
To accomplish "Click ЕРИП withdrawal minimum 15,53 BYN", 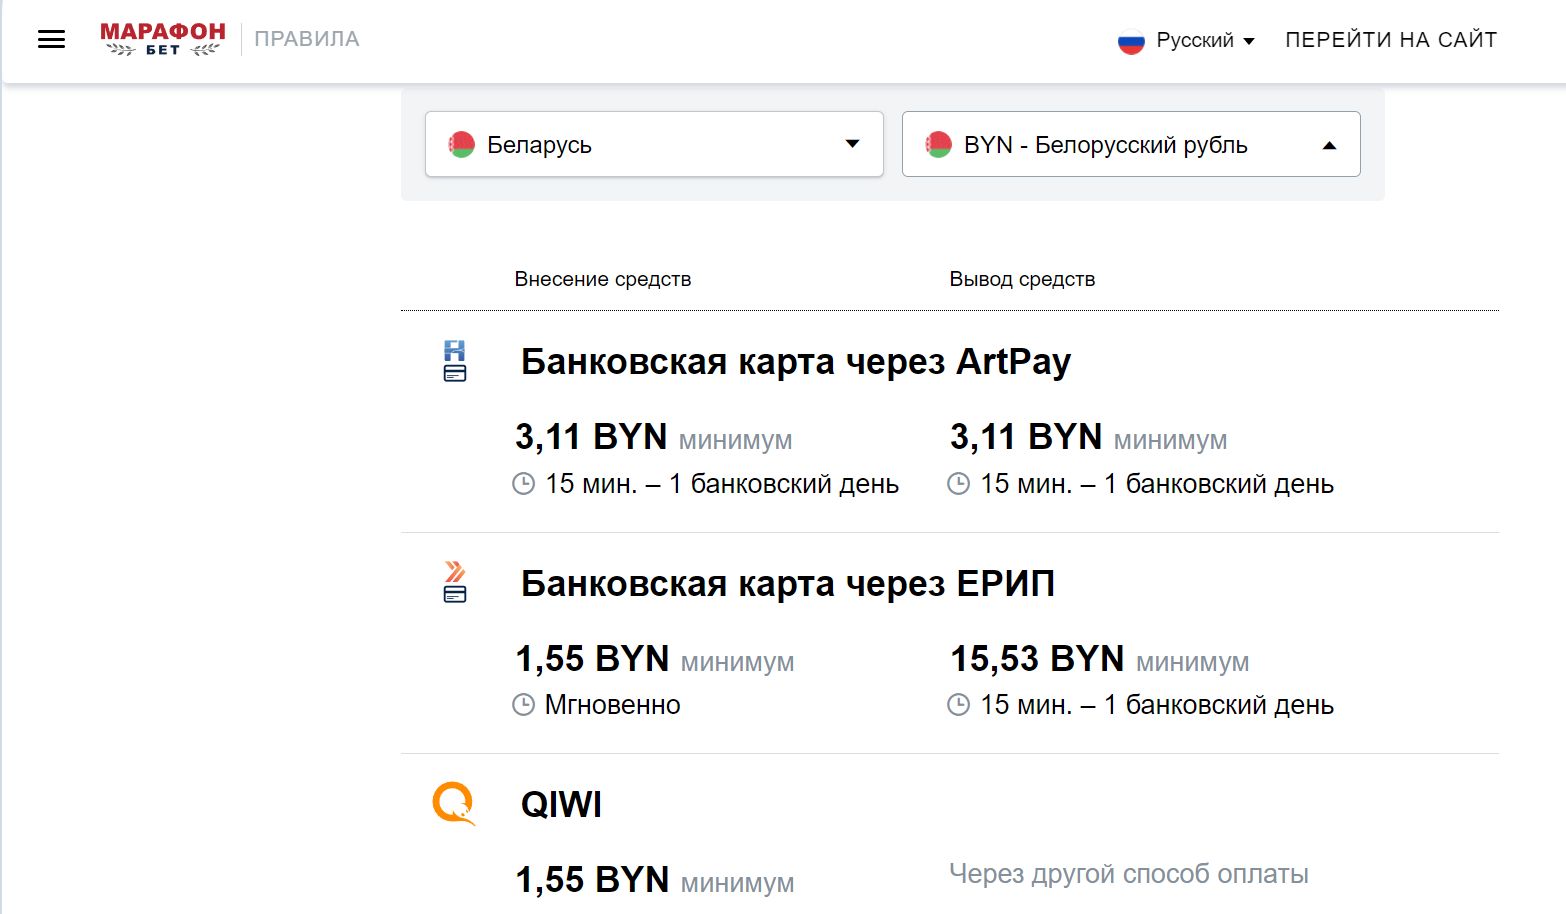I will click(1100, 659).
